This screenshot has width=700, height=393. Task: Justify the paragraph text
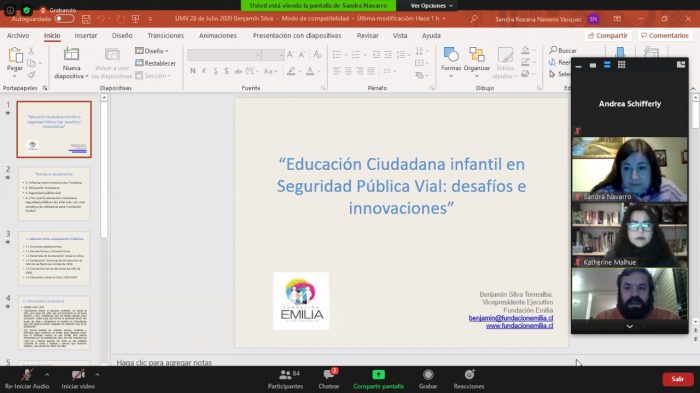coord(371,71)
